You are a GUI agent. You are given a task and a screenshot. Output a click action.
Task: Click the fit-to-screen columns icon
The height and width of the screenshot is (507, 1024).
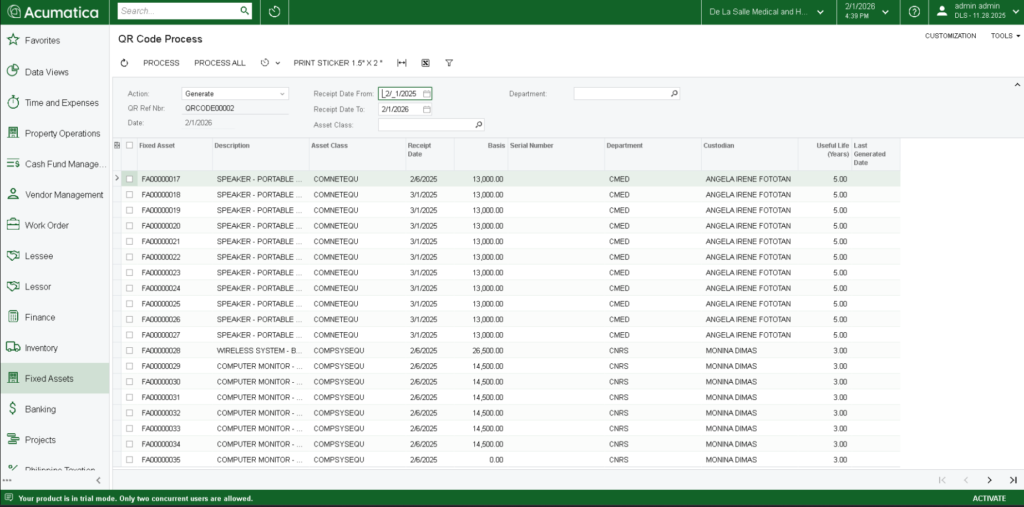pos(402,63)
